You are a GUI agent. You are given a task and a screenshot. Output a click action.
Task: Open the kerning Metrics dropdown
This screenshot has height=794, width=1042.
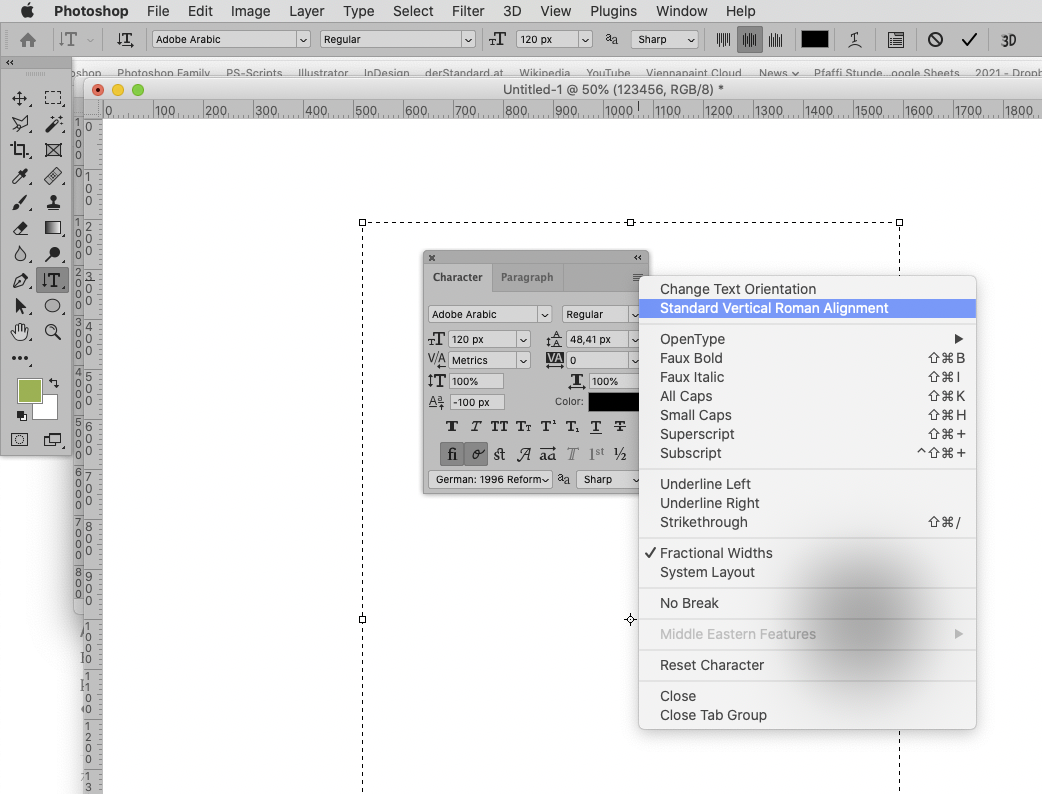tap(489, 359)
